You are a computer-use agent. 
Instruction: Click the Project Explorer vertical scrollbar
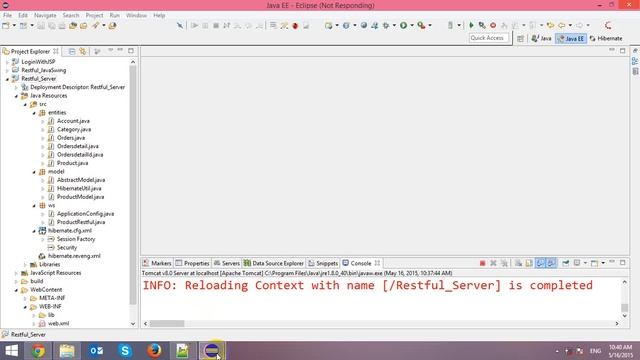133,185
